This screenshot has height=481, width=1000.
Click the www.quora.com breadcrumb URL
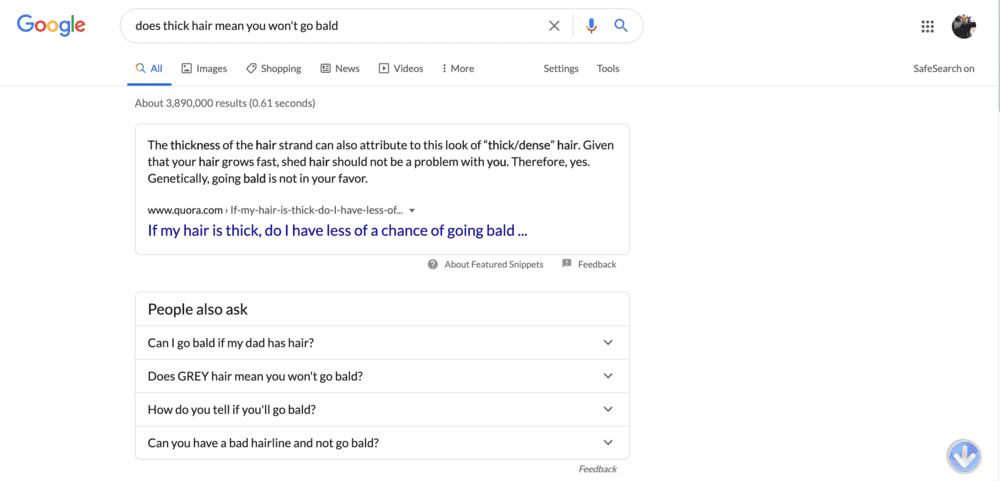pyautogui.click(x=276, y=210)
